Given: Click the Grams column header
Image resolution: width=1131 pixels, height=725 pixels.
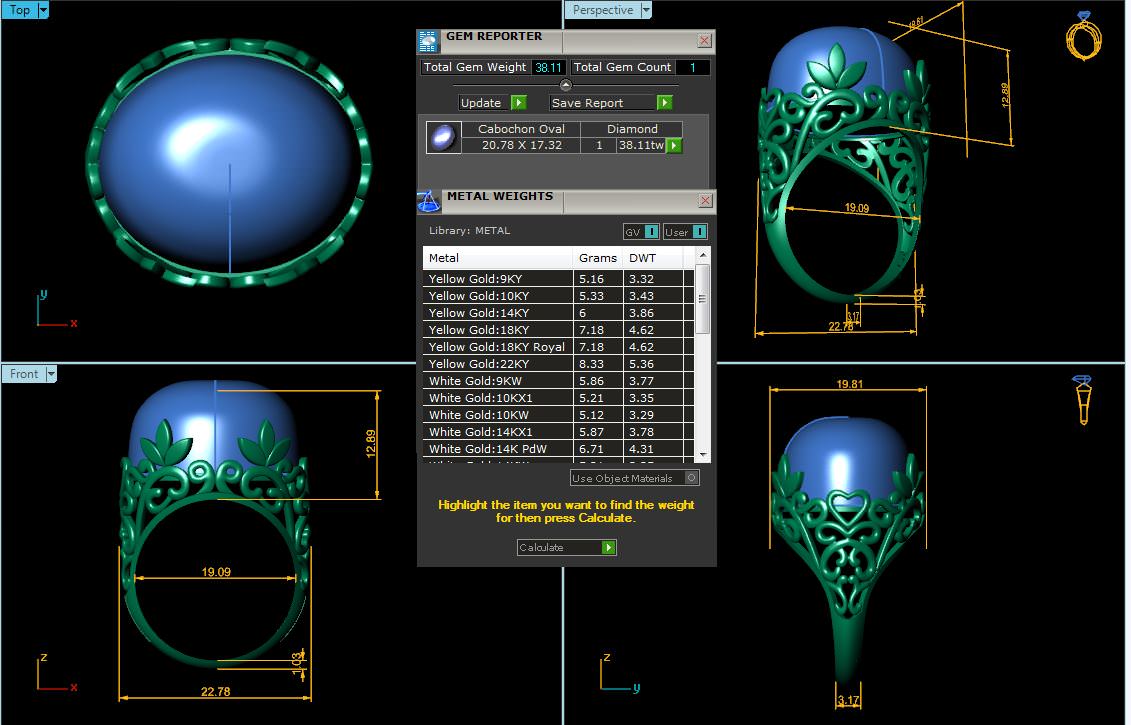Looking at the screenshot, I should 598,258.
